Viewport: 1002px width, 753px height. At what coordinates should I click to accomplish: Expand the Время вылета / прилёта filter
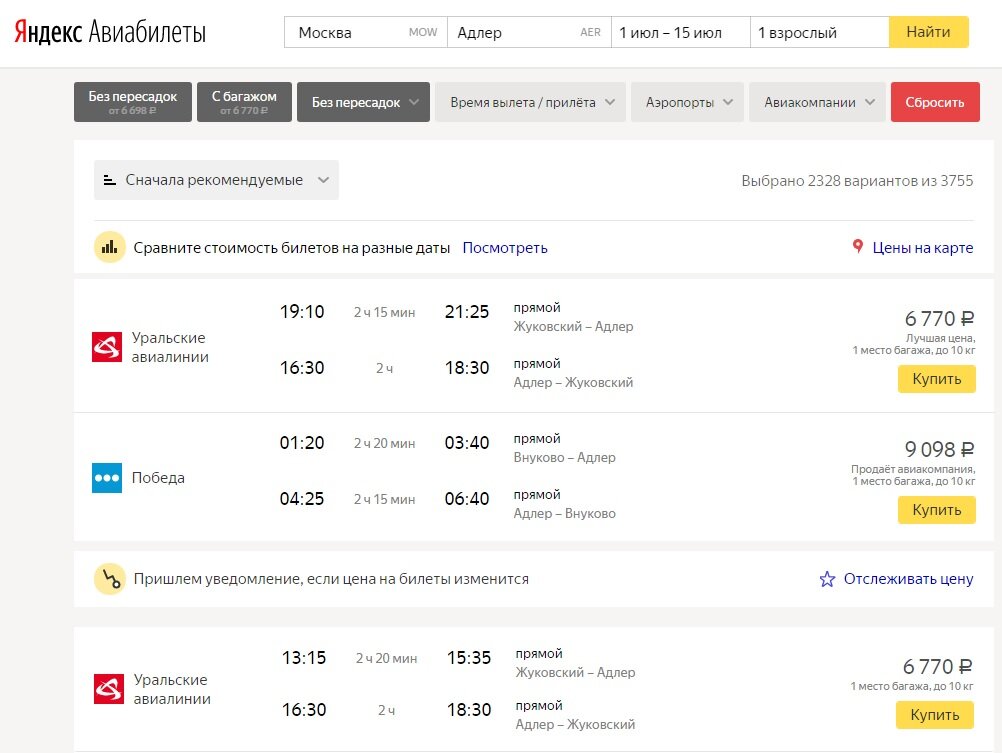pos(530,102)
